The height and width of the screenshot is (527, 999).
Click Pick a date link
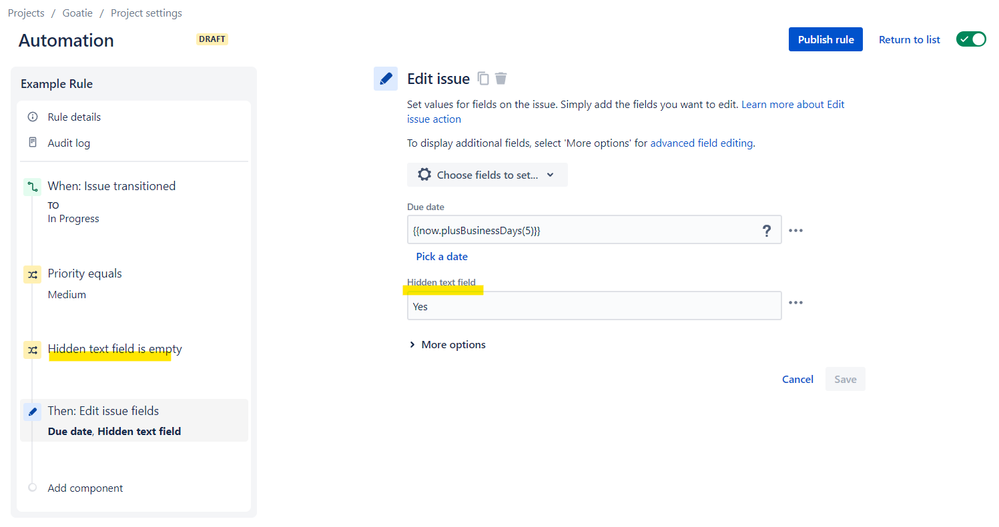point(442,256)
